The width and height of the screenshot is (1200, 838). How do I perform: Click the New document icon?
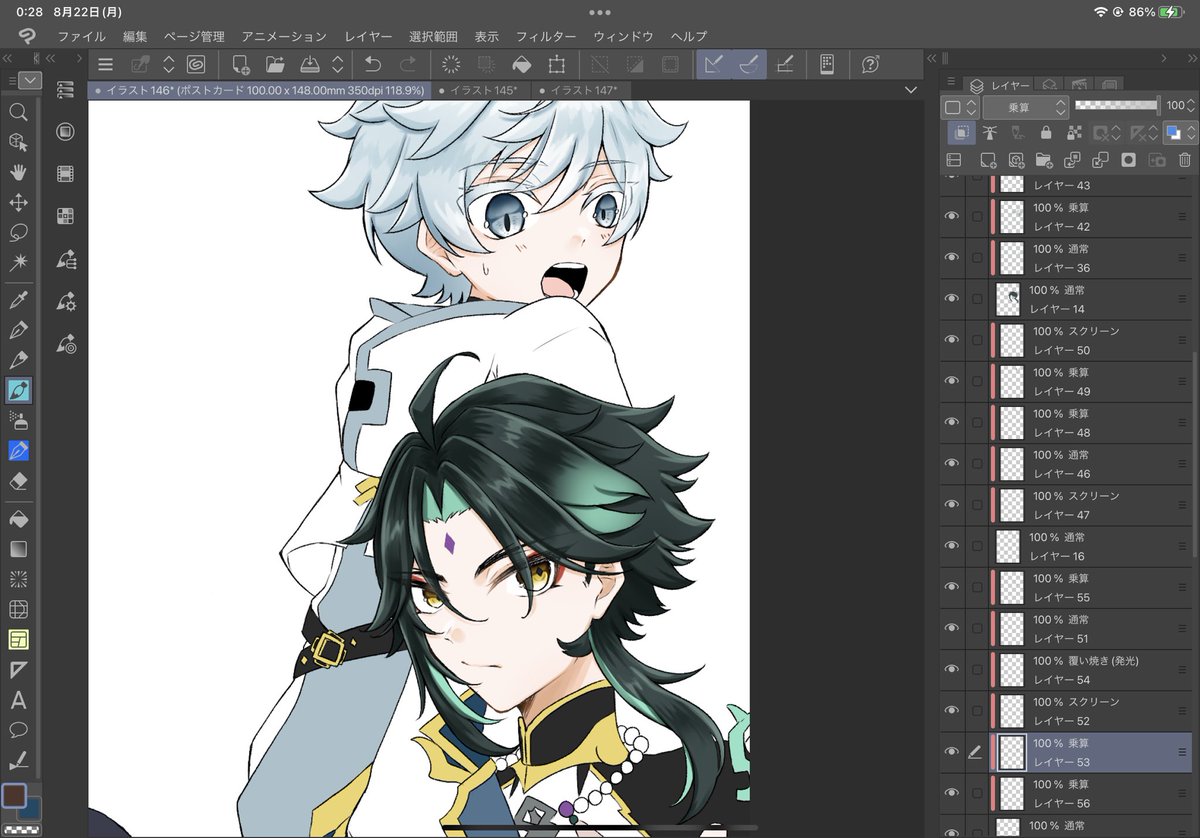click(241, 65)
